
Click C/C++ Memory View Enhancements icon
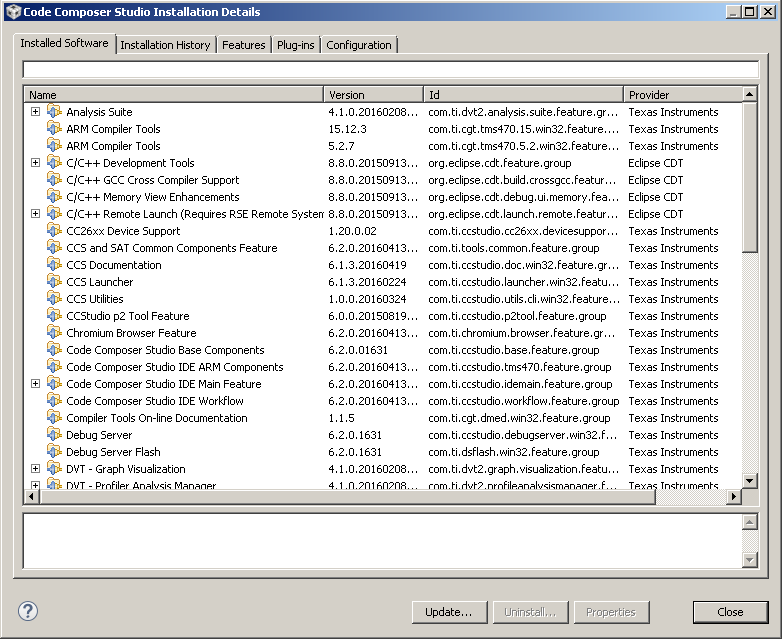[54, 196]
